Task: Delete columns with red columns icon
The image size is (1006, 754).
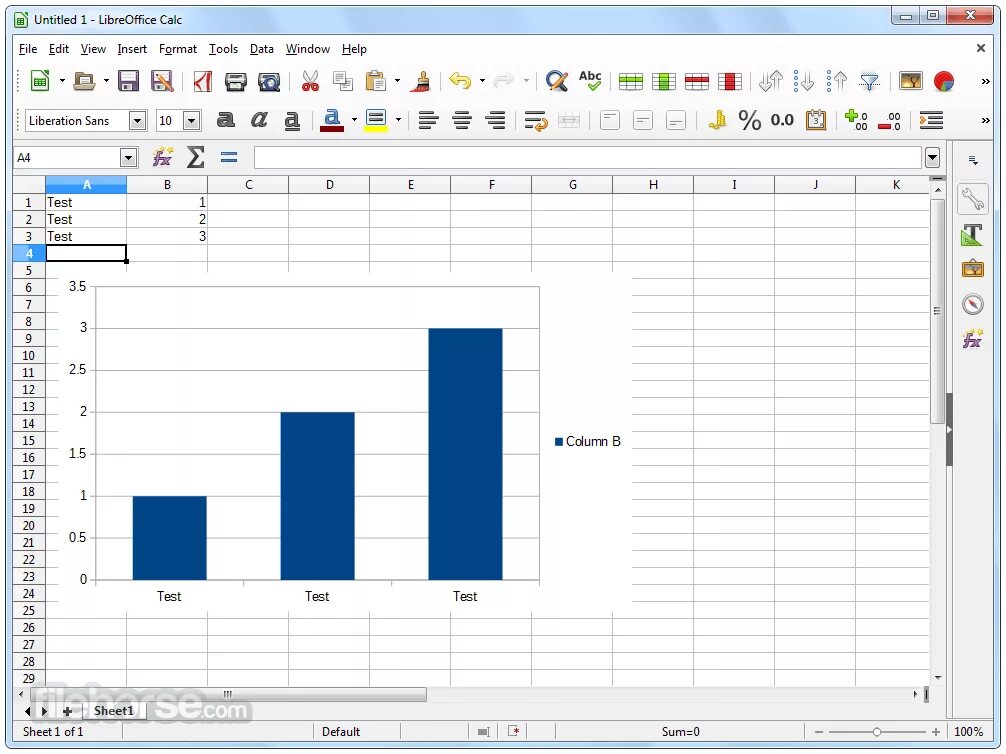Action: click(729, 81)
